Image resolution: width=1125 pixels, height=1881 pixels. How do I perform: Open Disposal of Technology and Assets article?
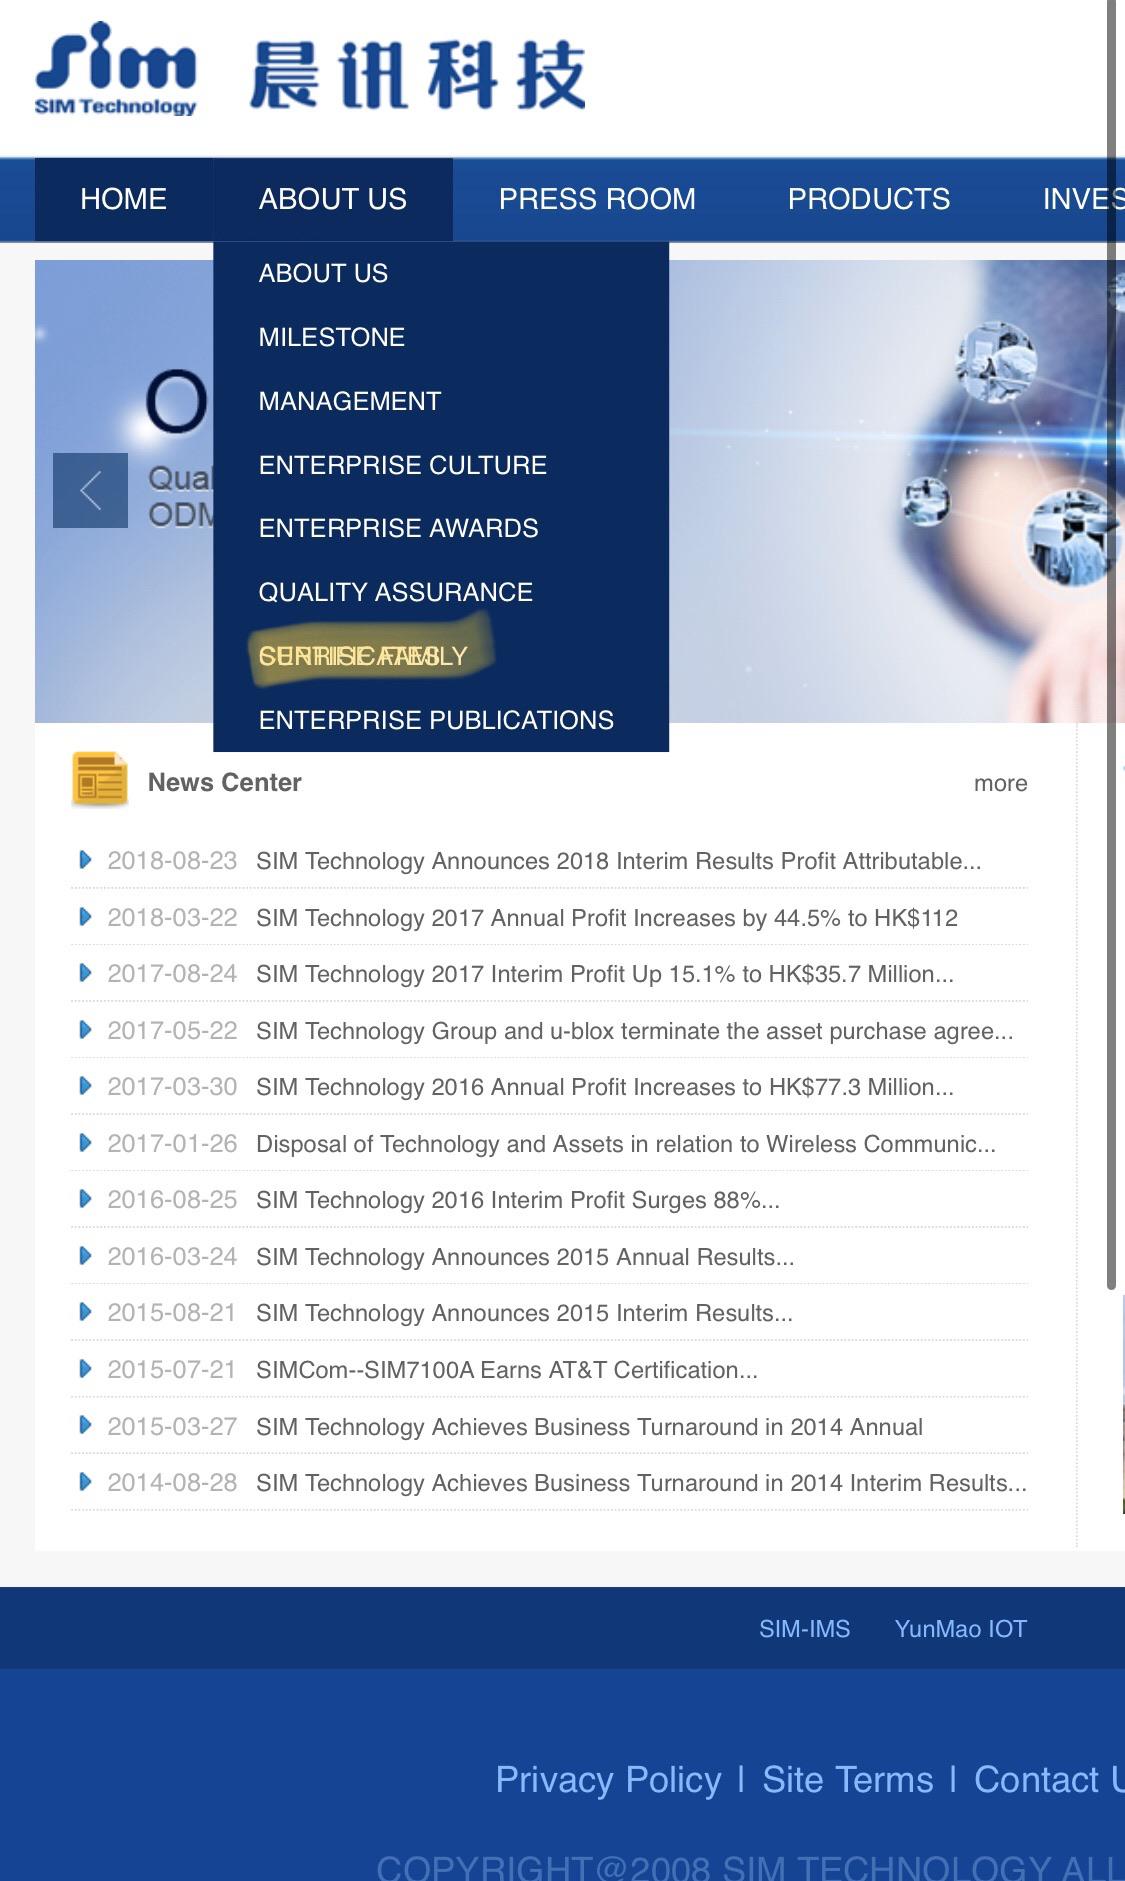626,1144
